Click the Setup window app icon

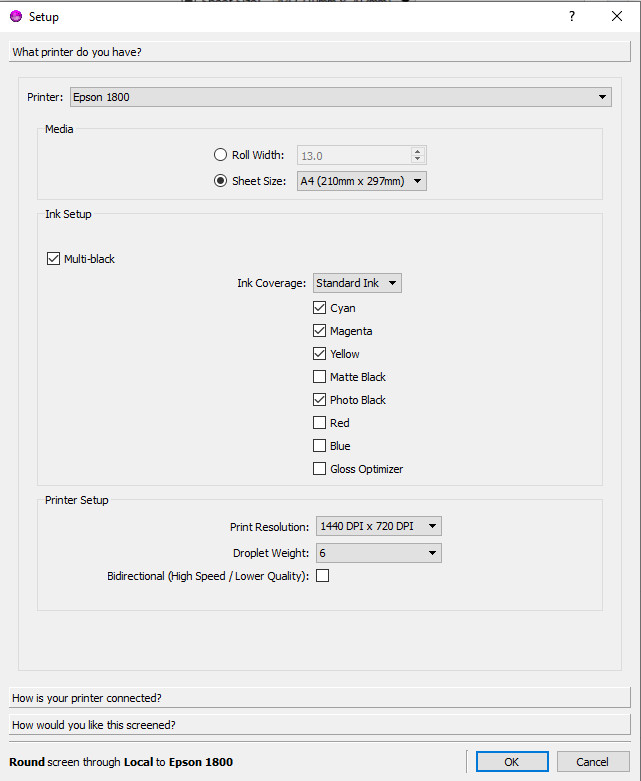pos(16,16)
